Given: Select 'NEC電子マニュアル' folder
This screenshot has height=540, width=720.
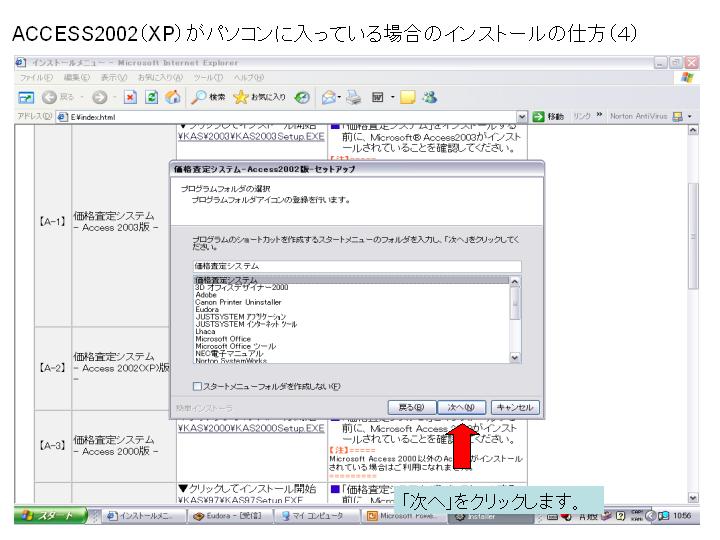Looking at the screenshot, I should [351, 354].
